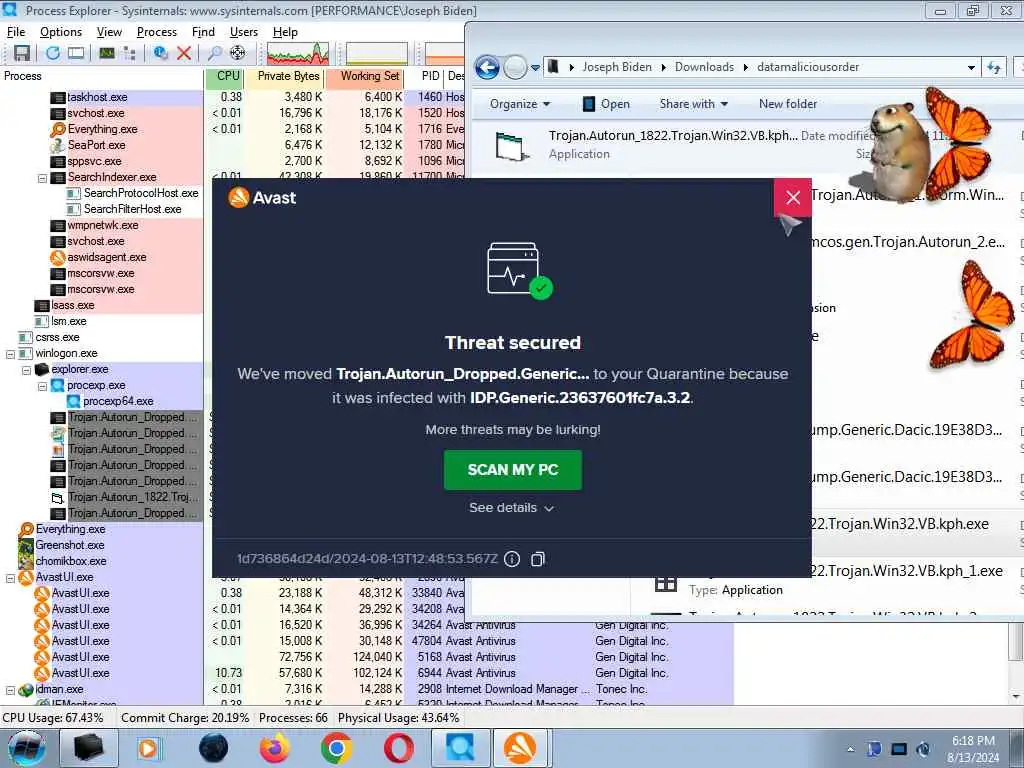Sort by the Process column header
Image resolution: width=1024 pixels, height=768 pixels.
click(102, 76)
